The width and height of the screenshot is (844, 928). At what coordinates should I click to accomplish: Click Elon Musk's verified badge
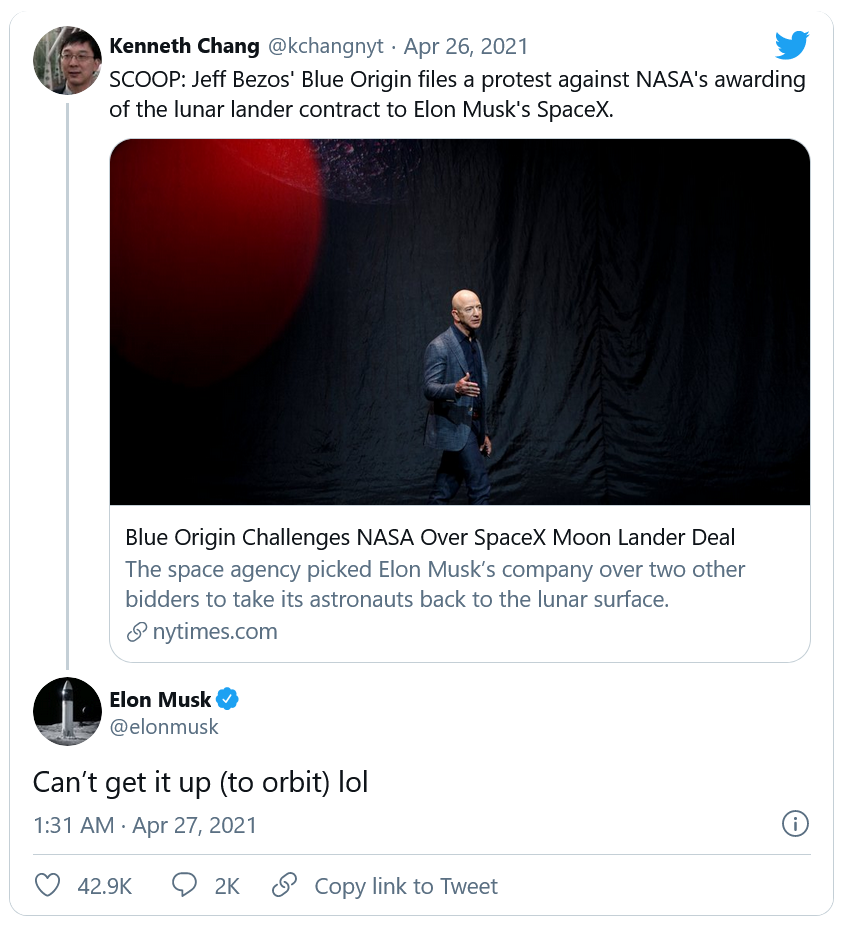(x=228, y=699)
